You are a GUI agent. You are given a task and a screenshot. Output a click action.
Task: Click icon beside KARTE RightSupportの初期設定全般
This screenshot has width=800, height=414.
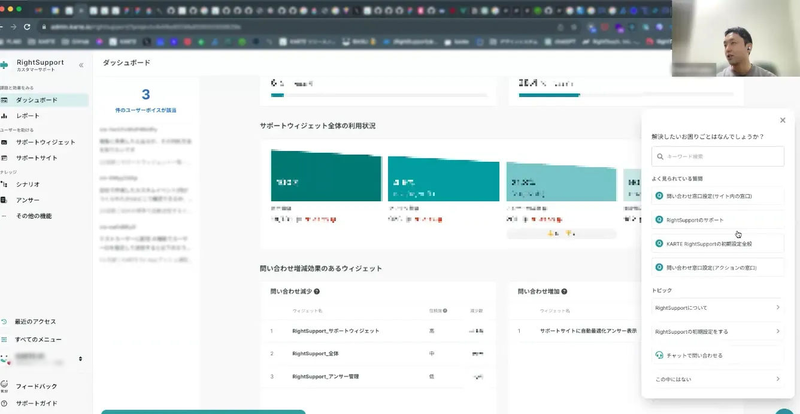coord(659,243)
